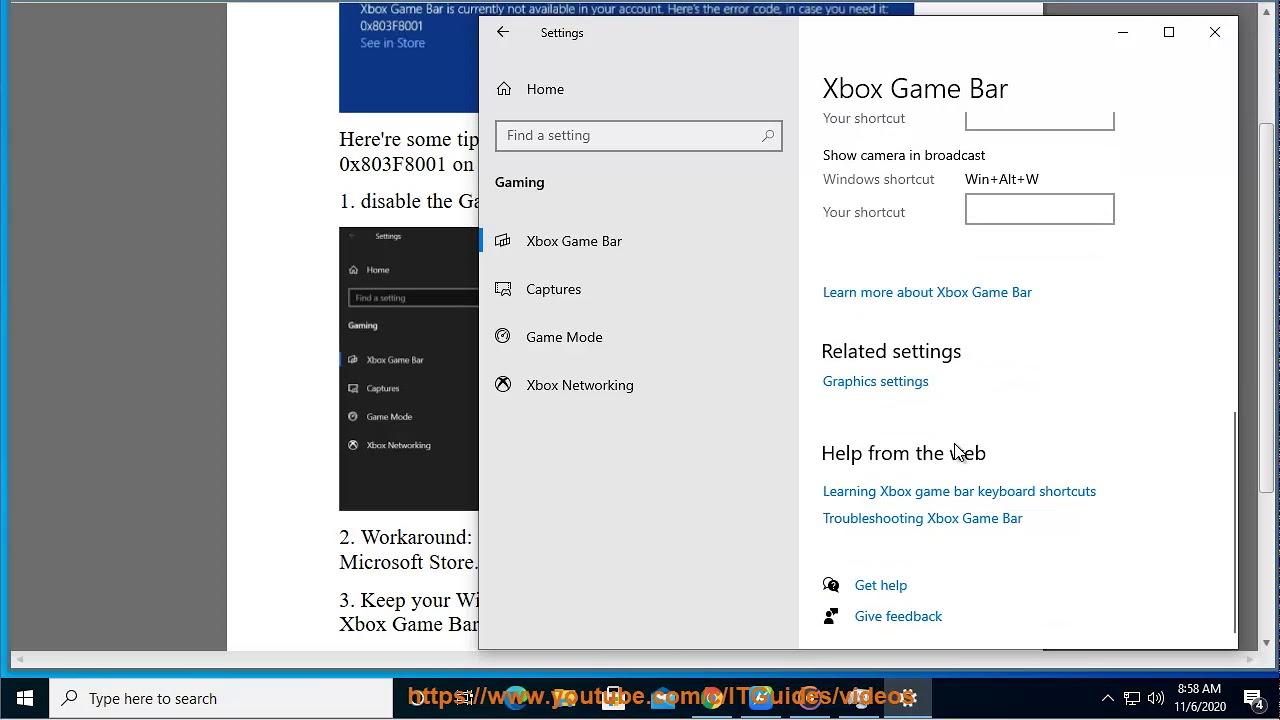Click the Xbox Networking sidebar icon

(503, 385)
